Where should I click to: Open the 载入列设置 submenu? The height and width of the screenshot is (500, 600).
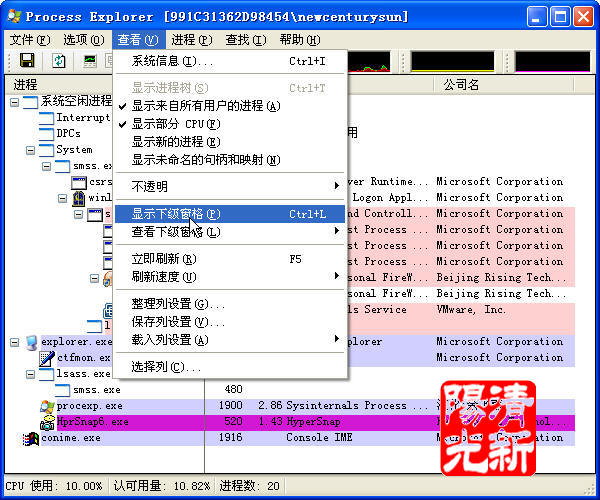click(x=231, y=340)
